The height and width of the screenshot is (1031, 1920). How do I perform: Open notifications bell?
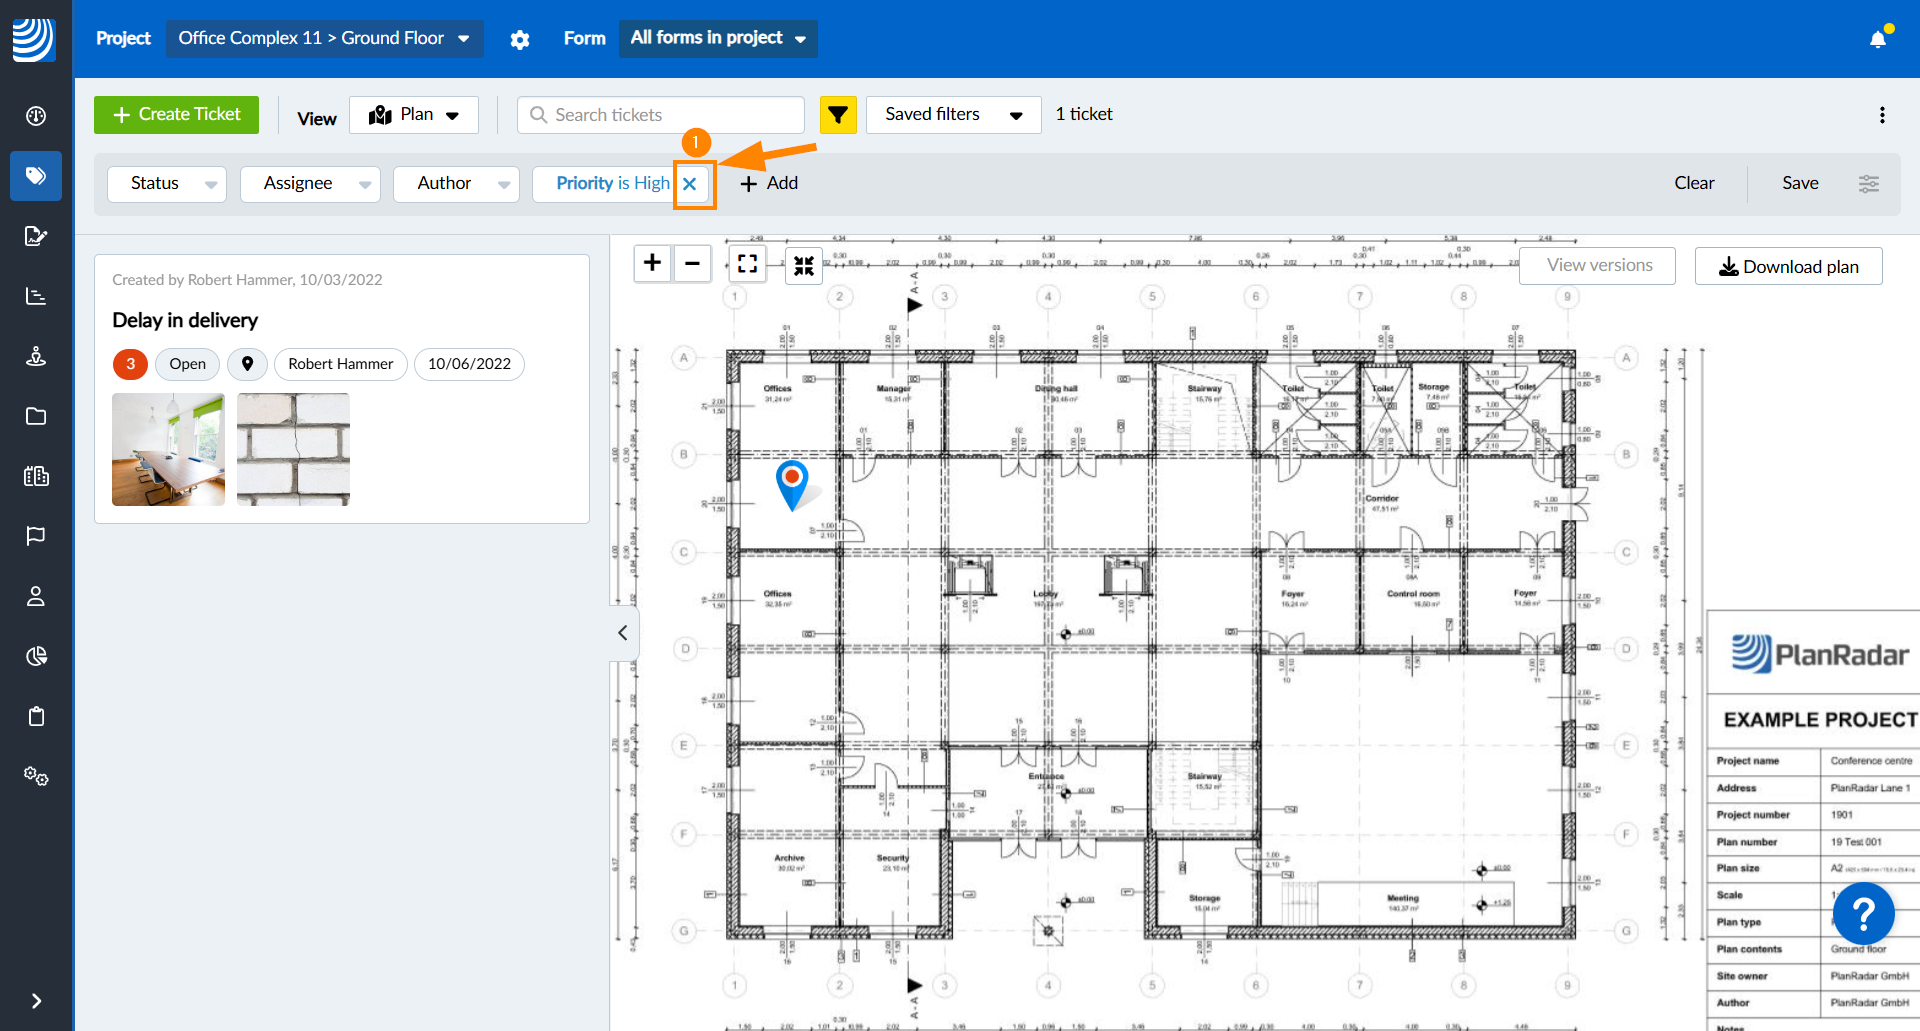click(x=1878, y=39)
